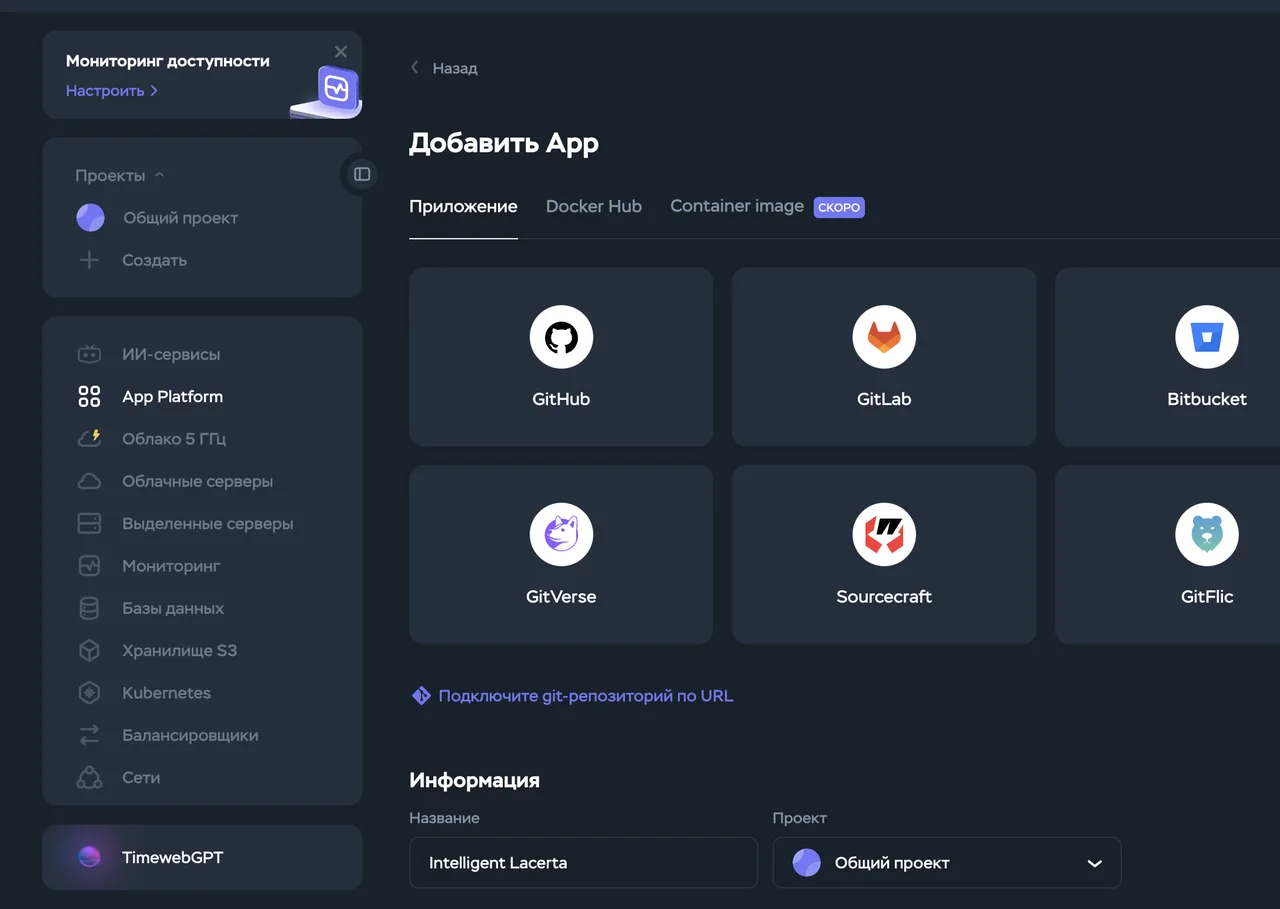This screenshot has height=909, width=1280.
Task: Click the Скоро badge
Action: (x=839, y=207)
